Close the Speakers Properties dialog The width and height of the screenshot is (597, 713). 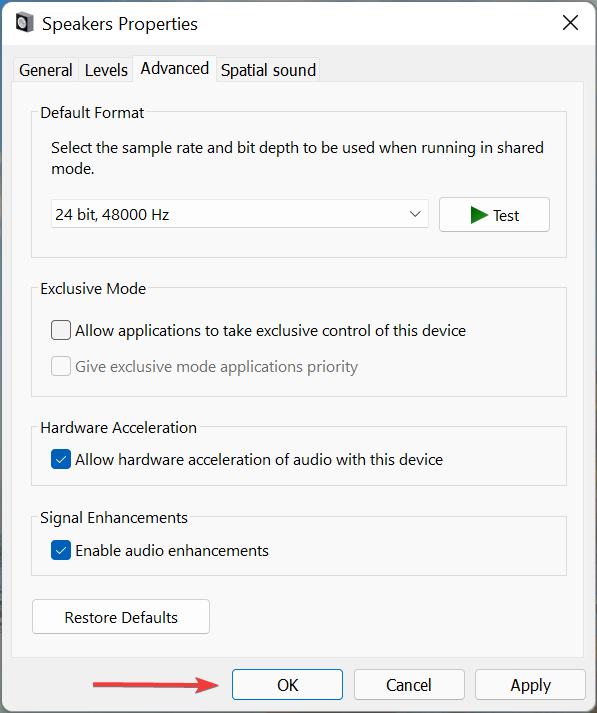click(x=570, y=22)
